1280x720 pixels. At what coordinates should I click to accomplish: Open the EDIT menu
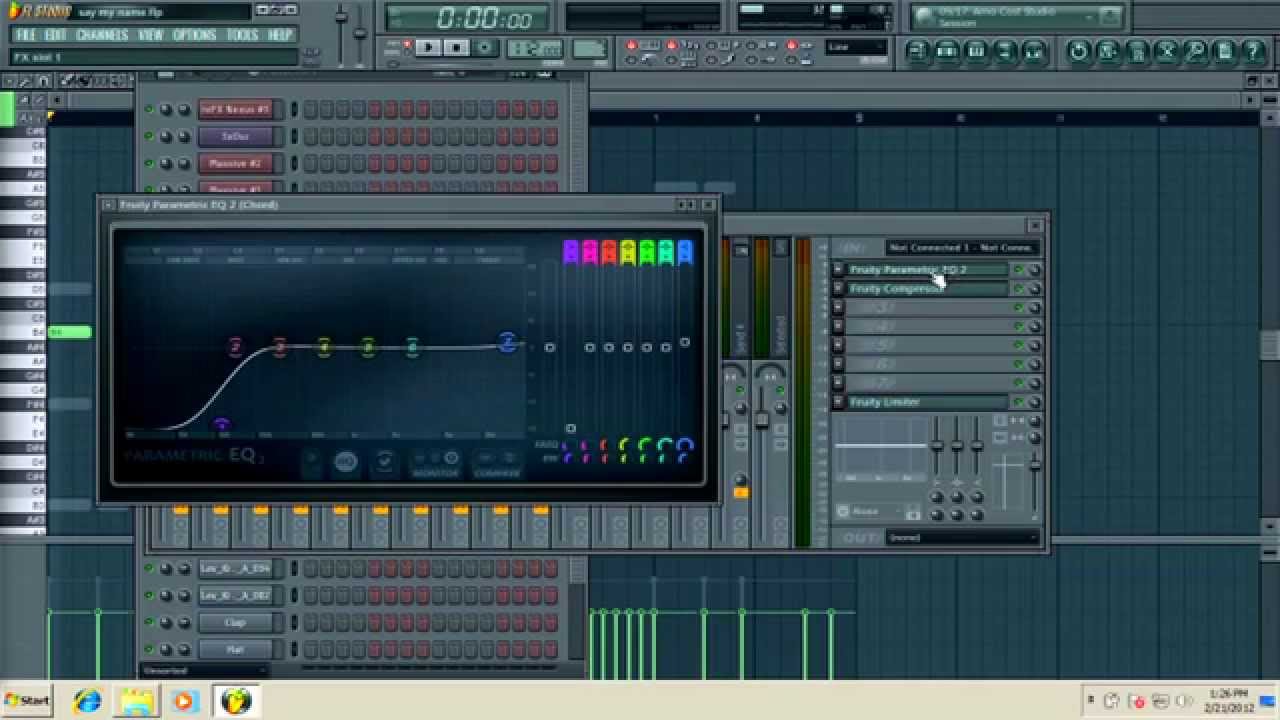[55, 35]
